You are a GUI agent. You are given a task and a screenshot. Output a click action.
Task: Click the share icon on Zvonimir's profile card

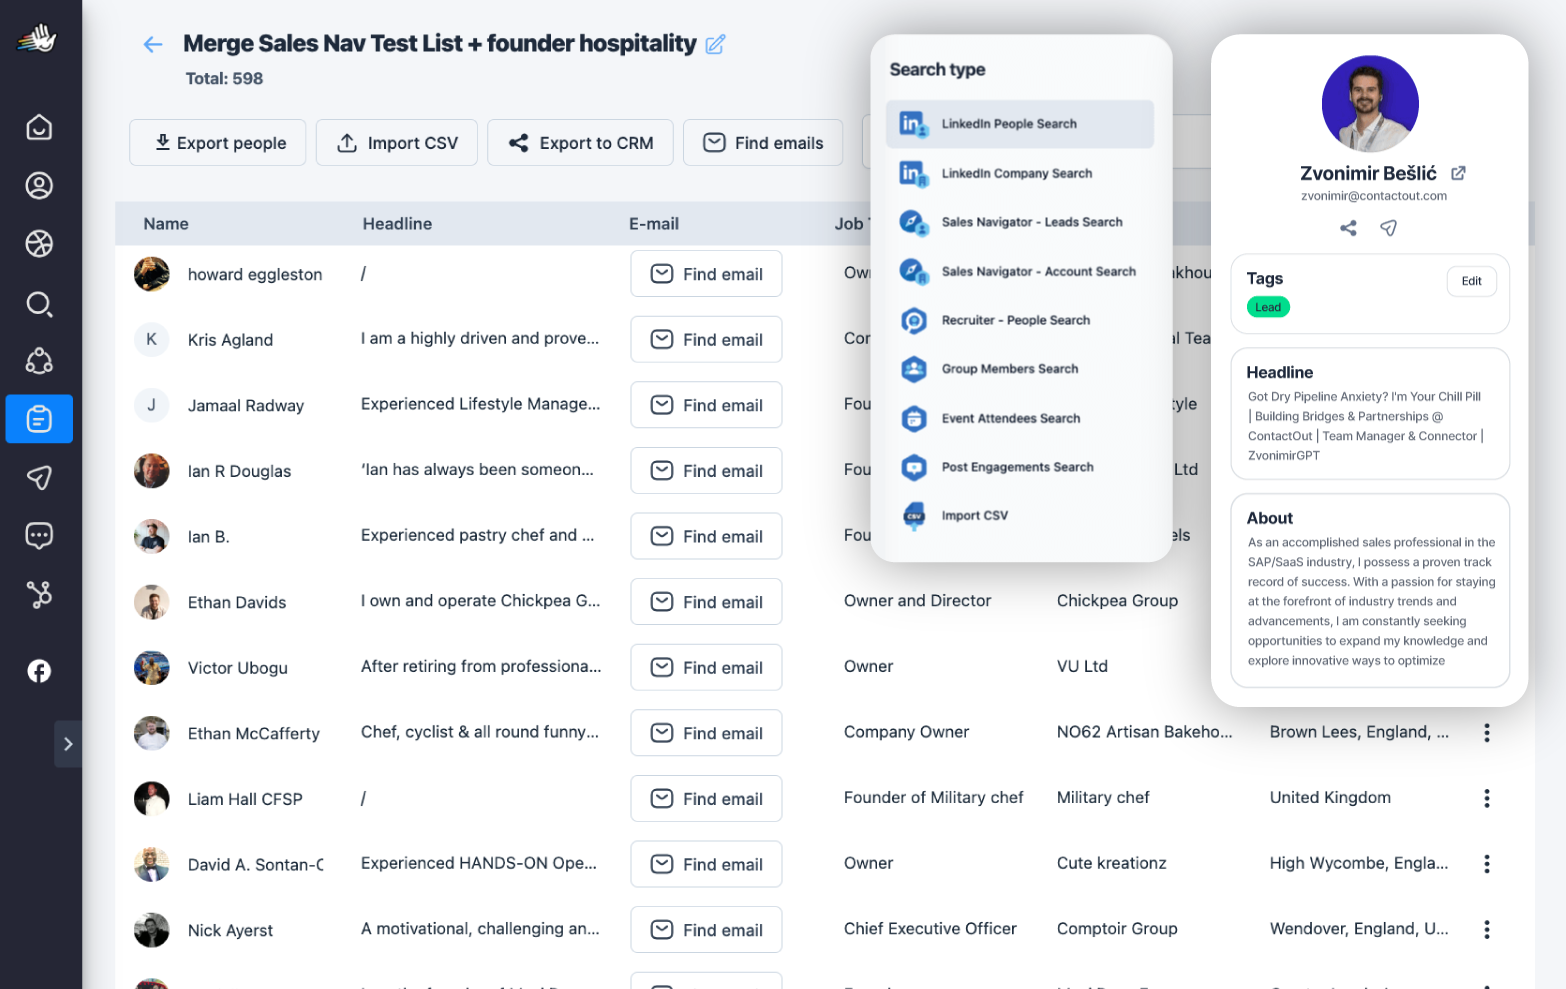[1348, 228]
